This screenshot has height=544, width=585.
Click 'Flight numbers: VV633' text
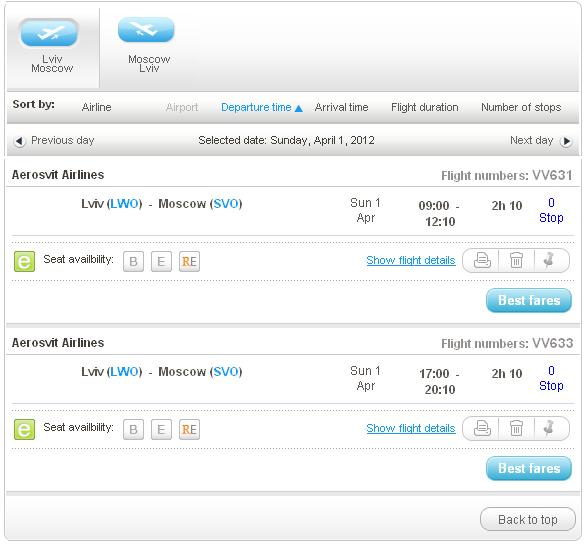[x=507, y=343]
